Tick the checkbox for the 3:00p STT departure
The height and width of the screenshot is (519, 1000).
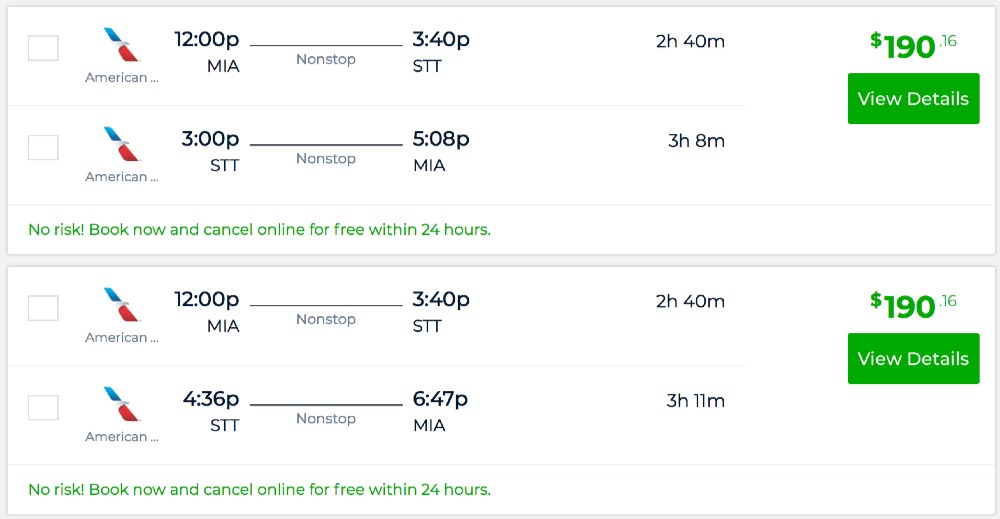[43, 148]
